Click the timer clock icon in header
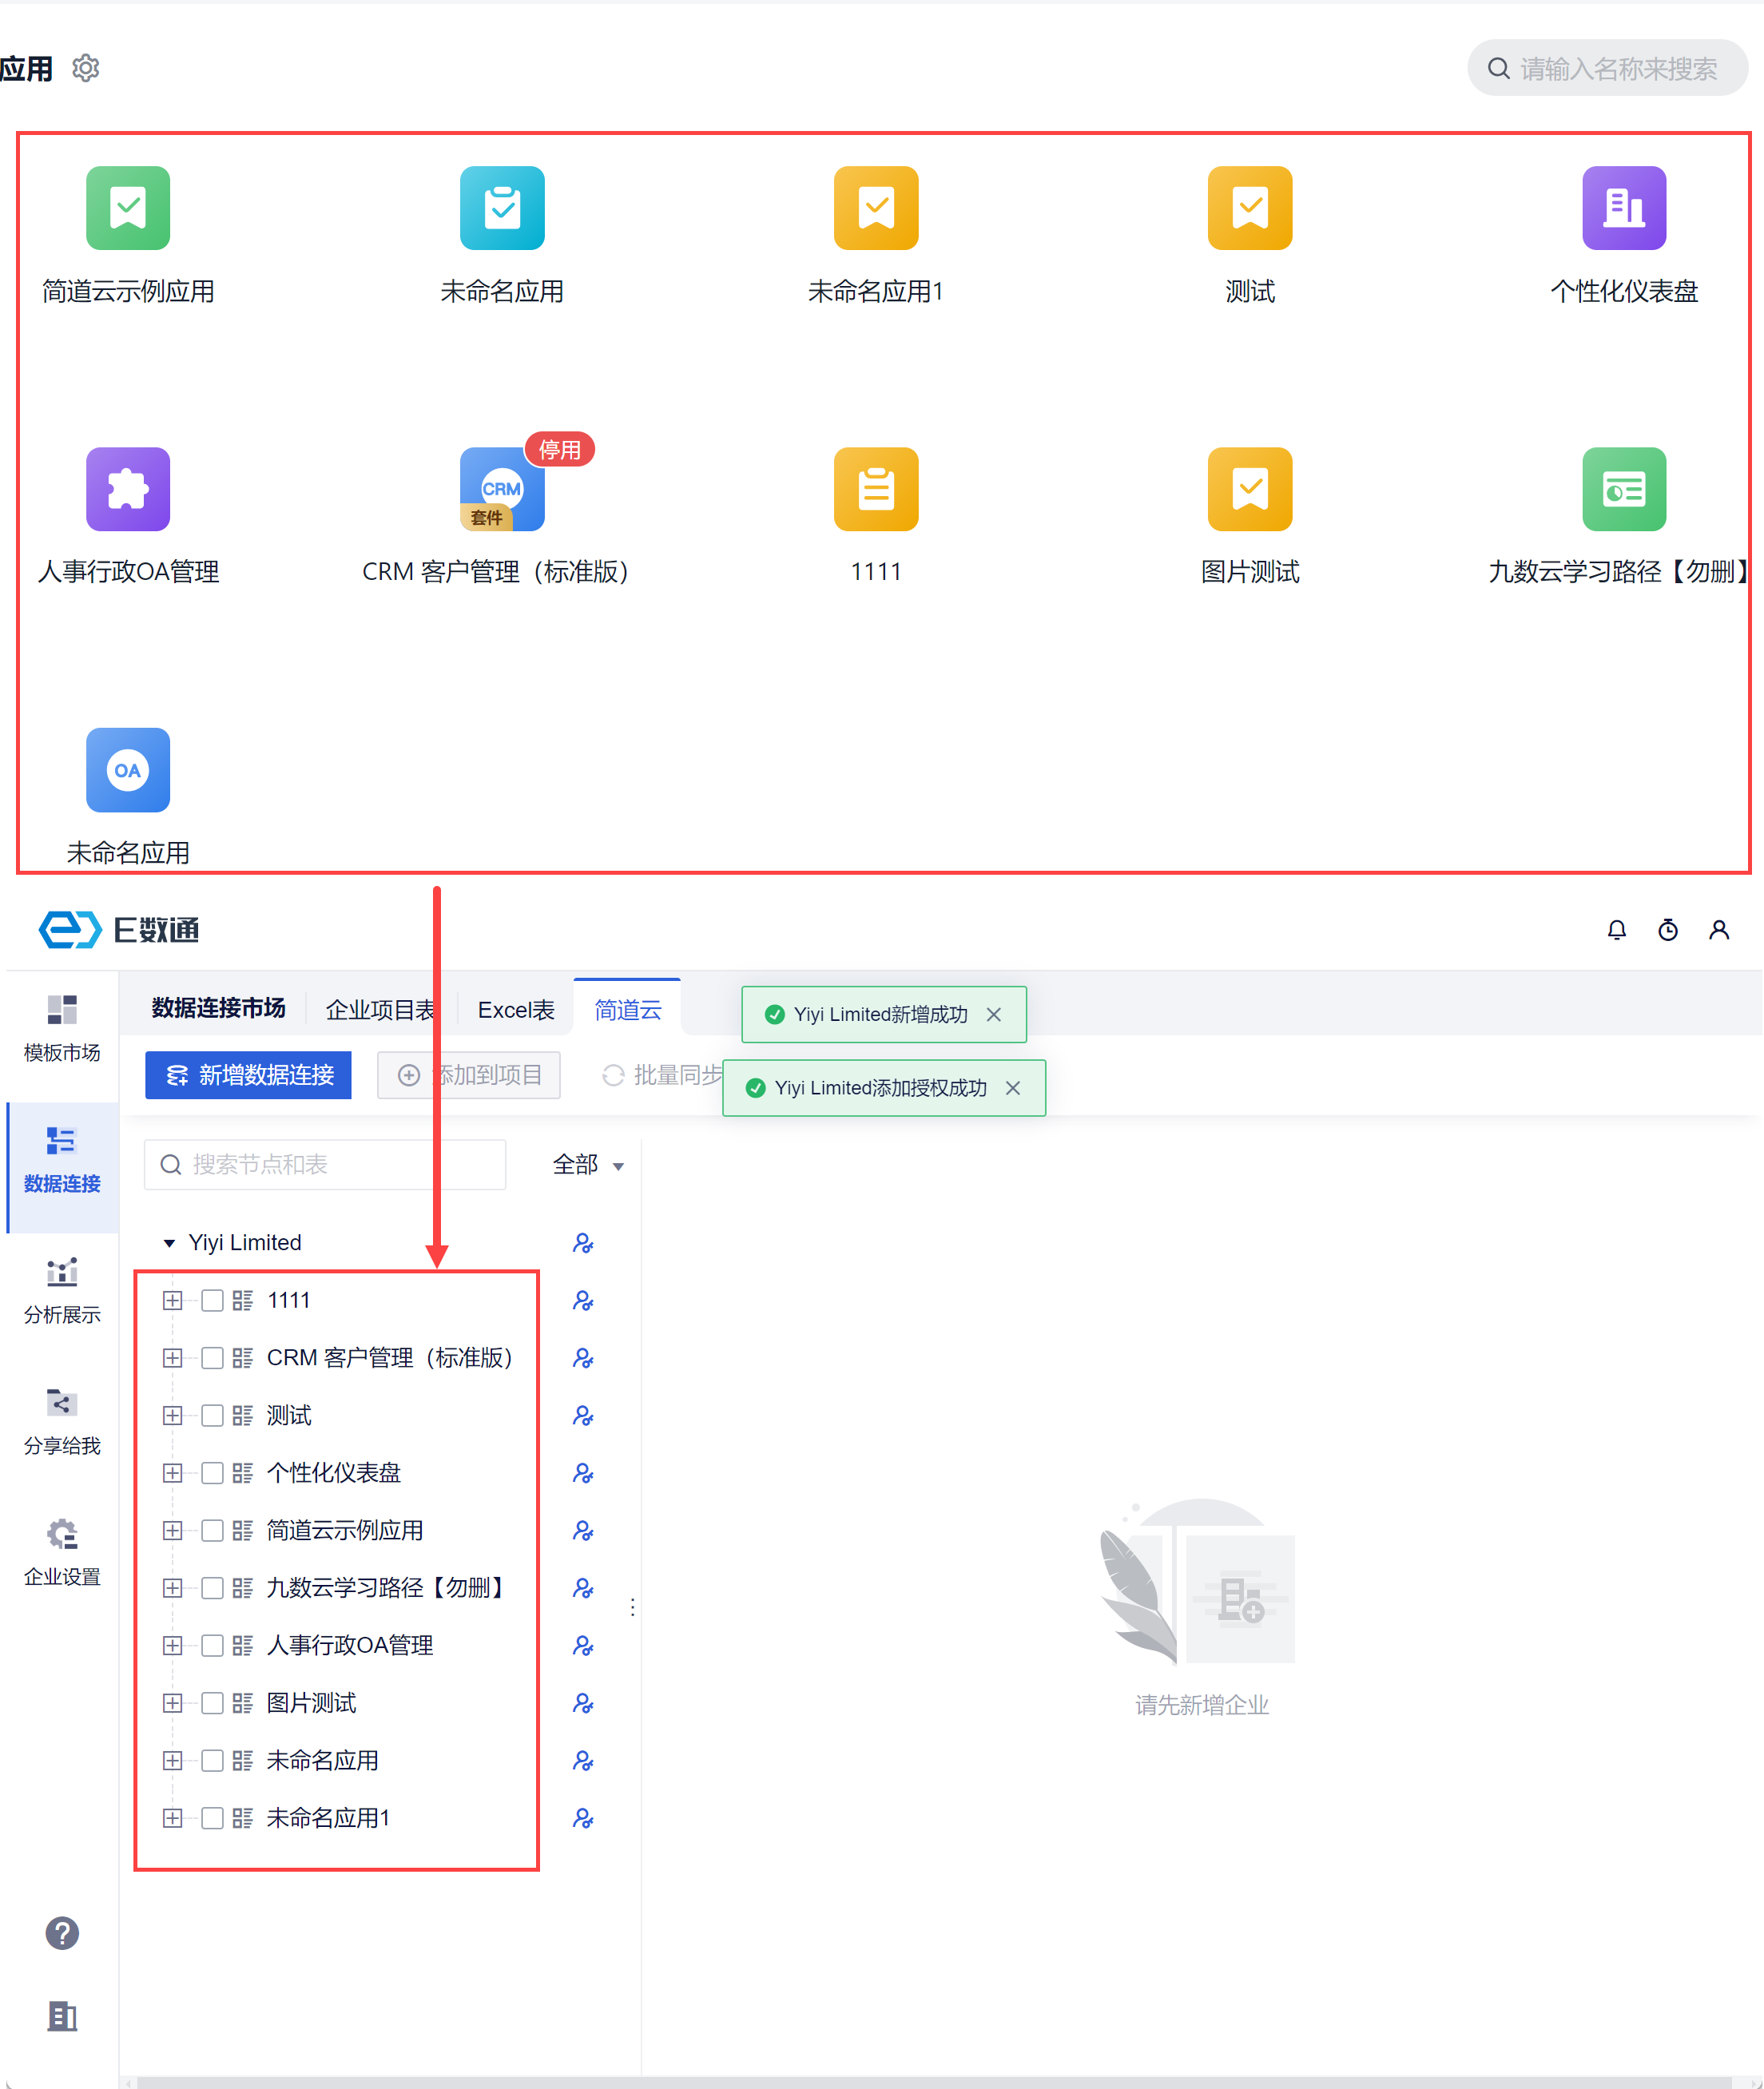 [1667, 930]
